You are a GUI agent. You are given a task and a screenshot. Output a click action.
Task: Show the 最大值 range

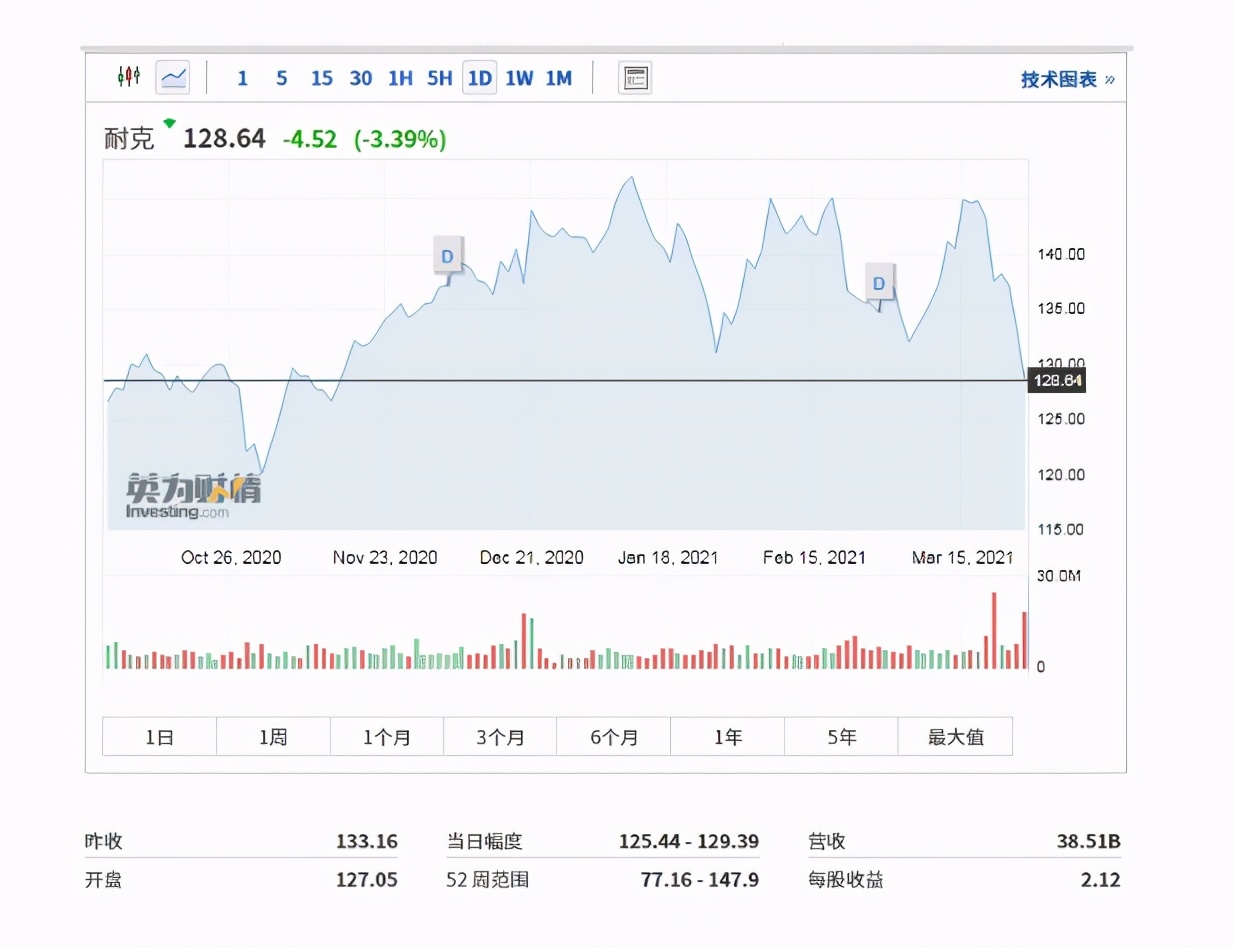pos(955,737)
